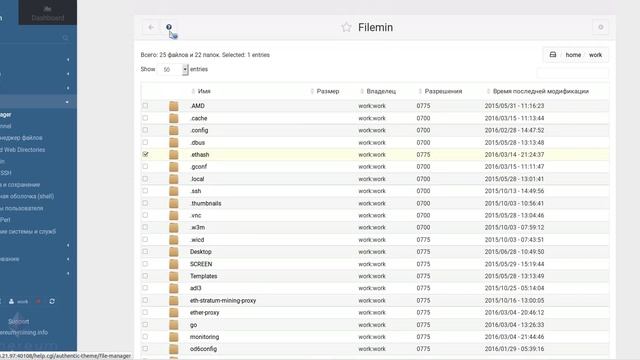Sort the table by Имя column
The image size is (640, 360).
tap(204, 91)
